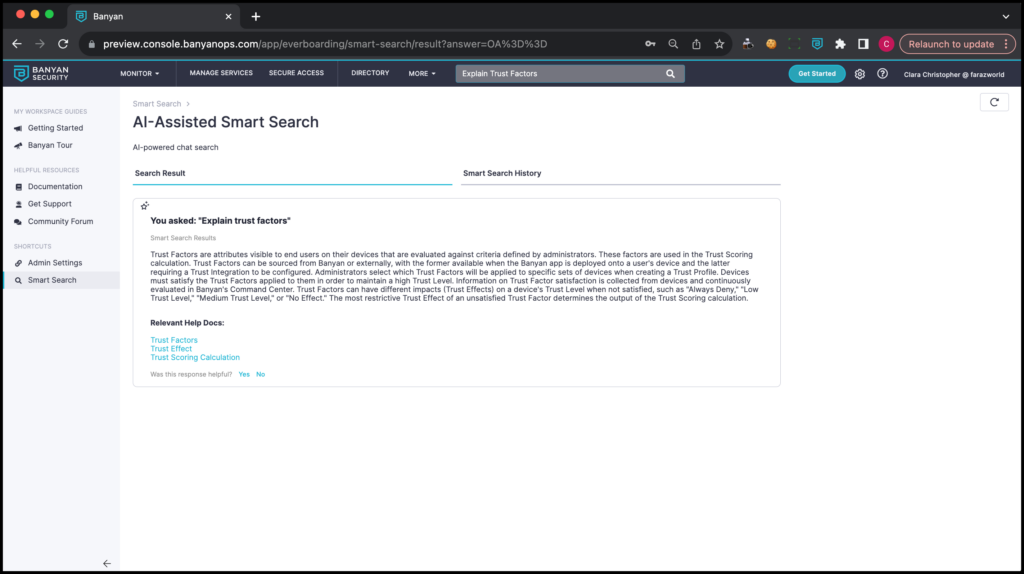This screenshot has height=574, width=1024.
Task: Click the browser back arrow
Action: (17, 44)
